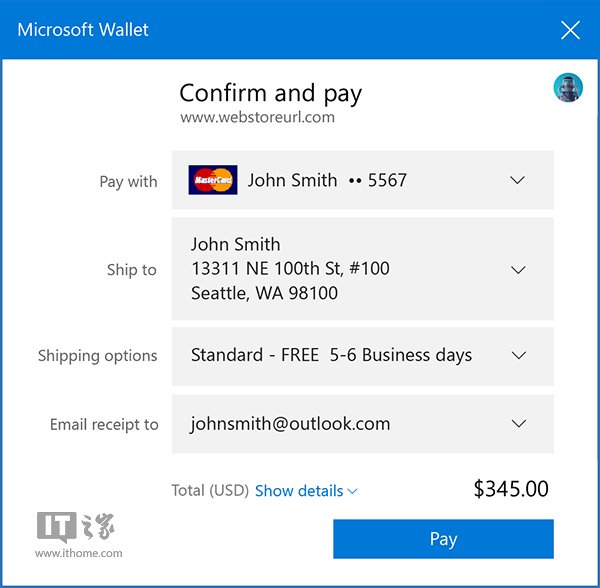This screenshot has height=588, width=600.
Task: Click the Show details chevron arrow
Action: 352,491
